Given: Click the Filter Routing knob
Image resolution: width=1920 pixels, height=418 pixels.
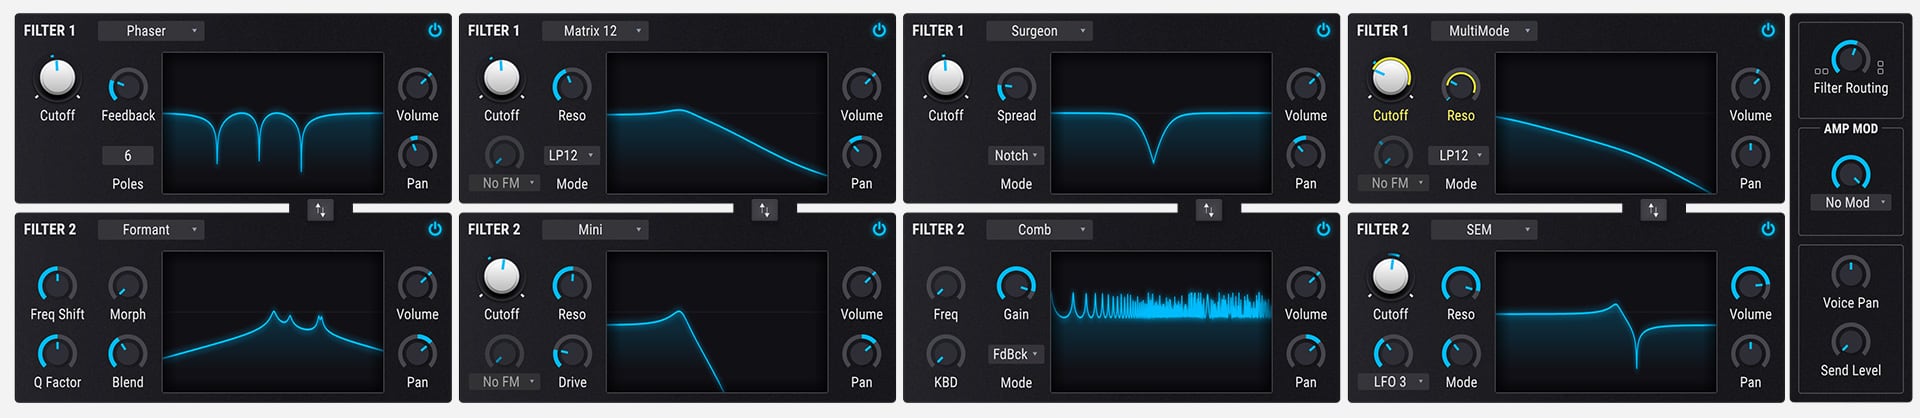Looking at the screenshot, I should pyautogui.click(x=1850, y=58).
